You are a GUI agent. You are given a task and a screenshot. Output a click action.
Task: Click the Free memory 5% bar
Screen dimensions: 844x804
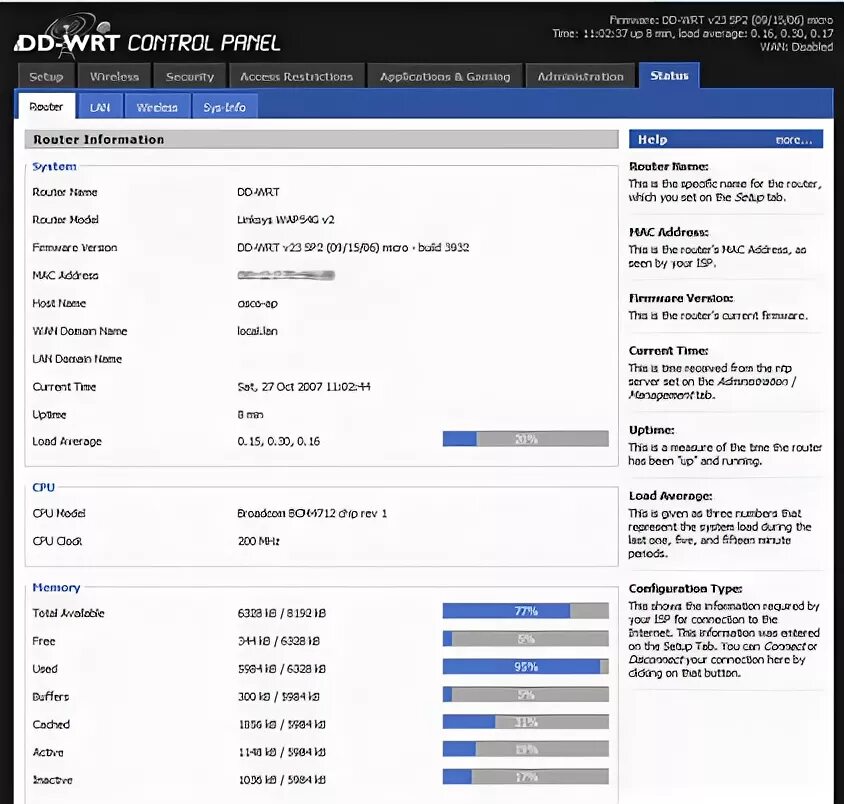tap(525, 638)
